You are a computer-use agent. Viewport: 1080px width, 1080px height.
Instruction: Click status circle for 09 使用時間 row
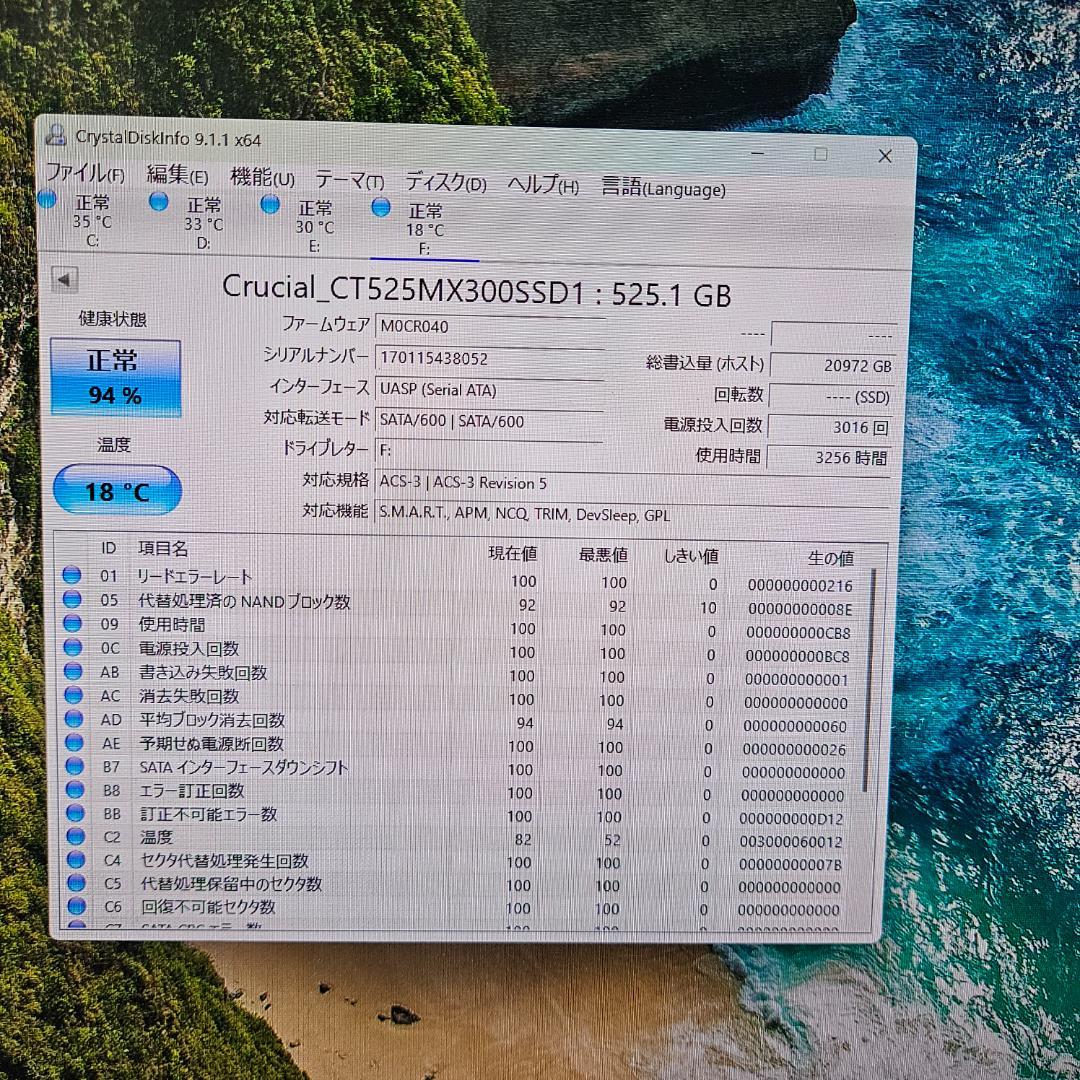72,623
